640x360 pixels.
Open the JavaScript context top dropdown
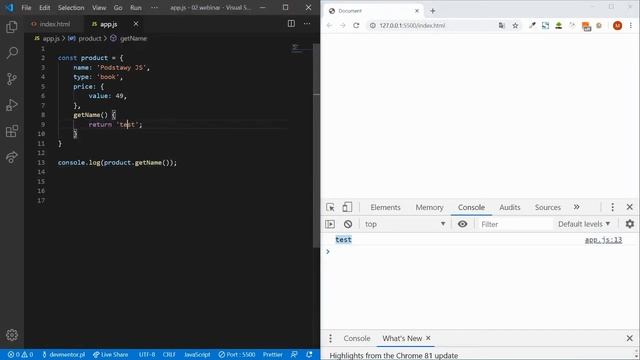pyautogui.click(x=404, y=224)
